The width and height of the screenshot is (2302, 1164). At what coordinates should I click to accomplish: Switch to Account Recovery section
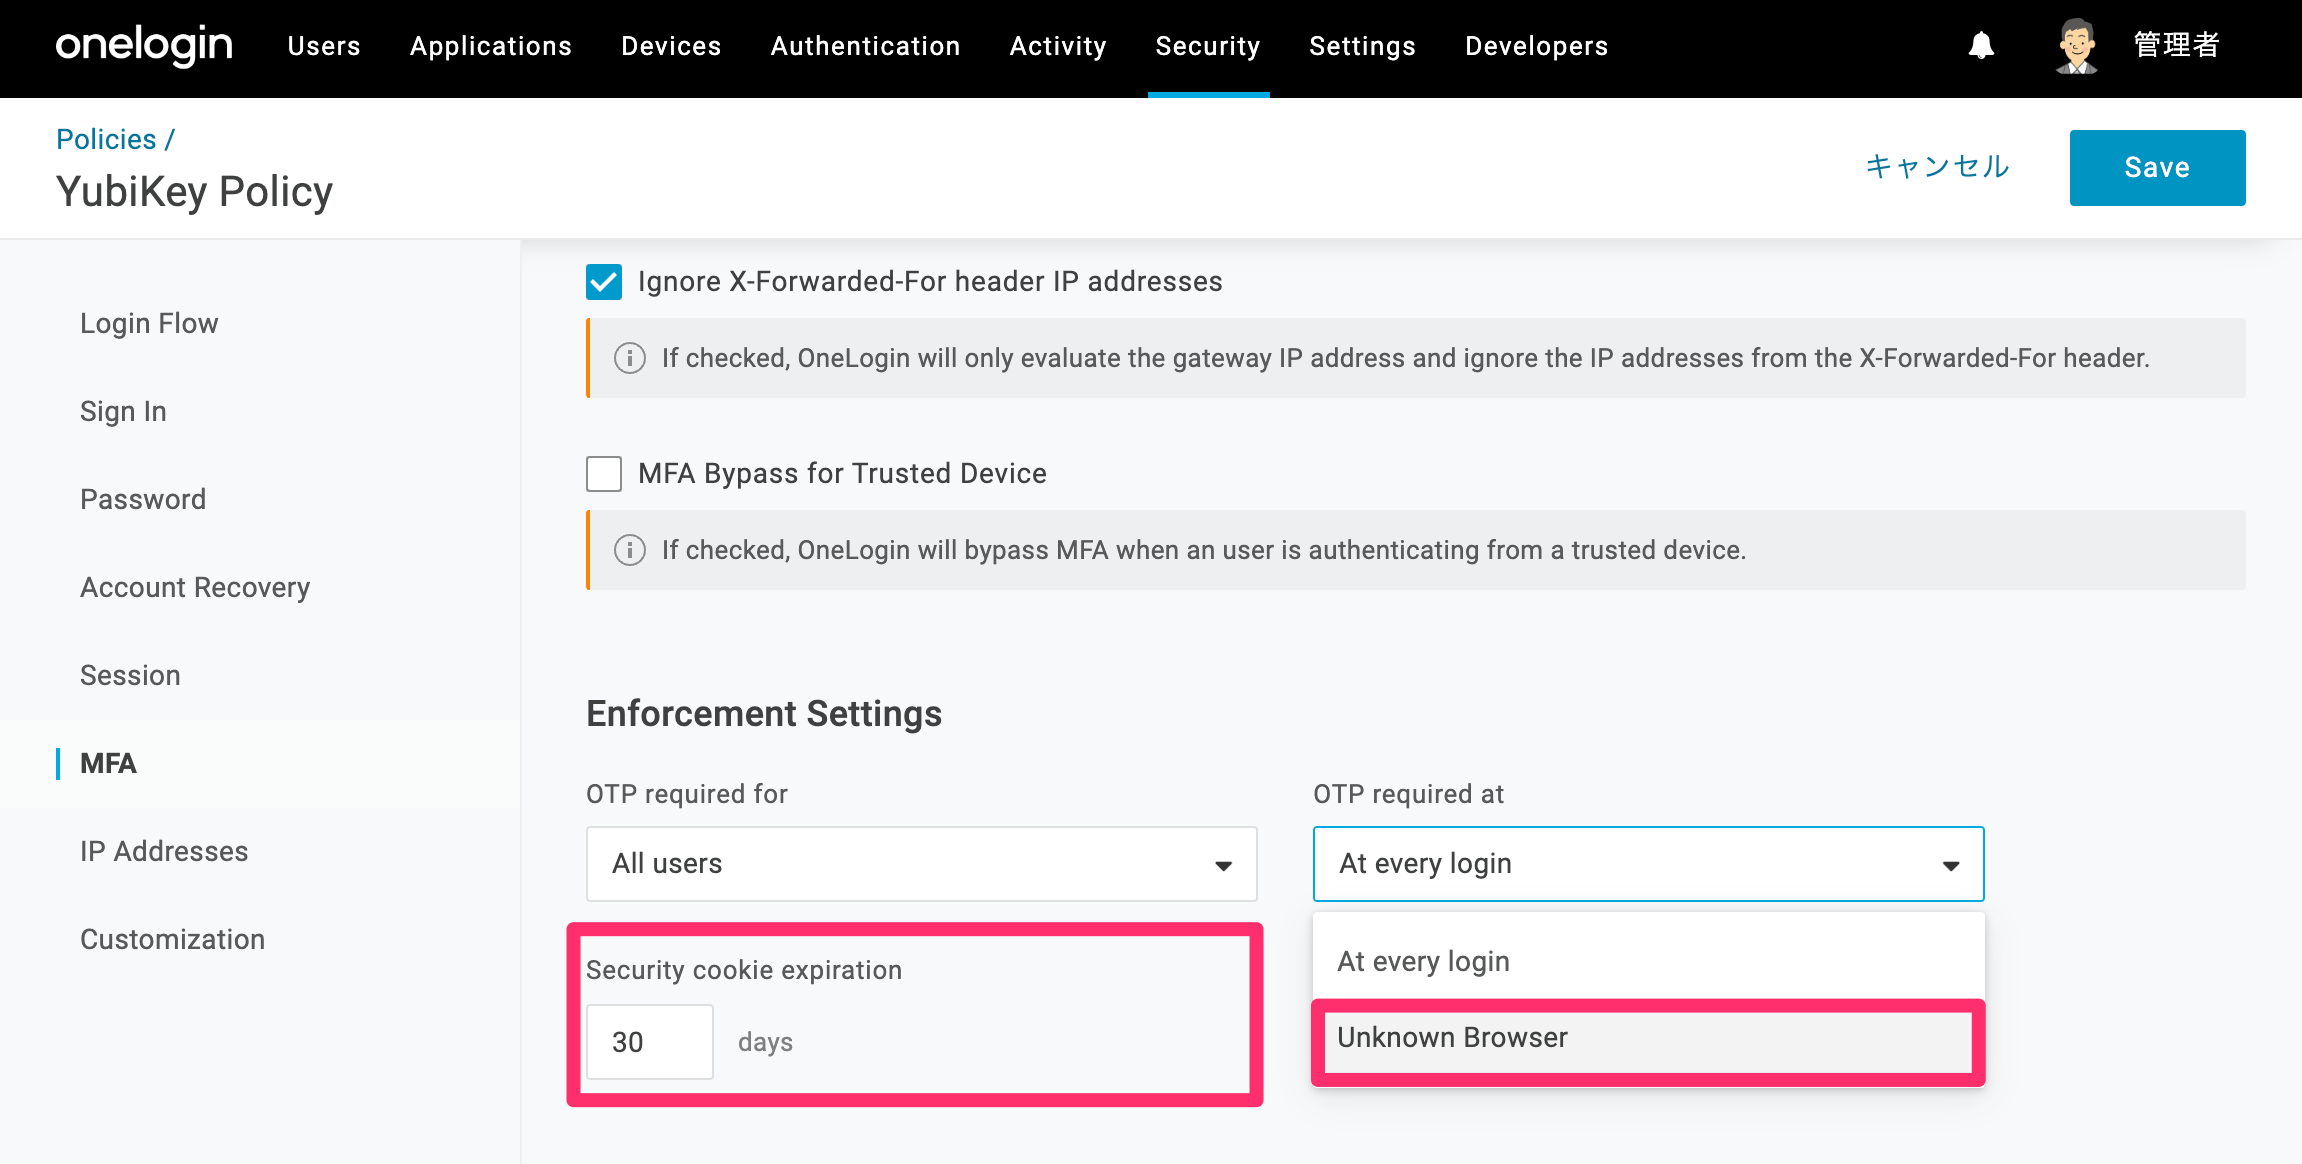point(195,587)
